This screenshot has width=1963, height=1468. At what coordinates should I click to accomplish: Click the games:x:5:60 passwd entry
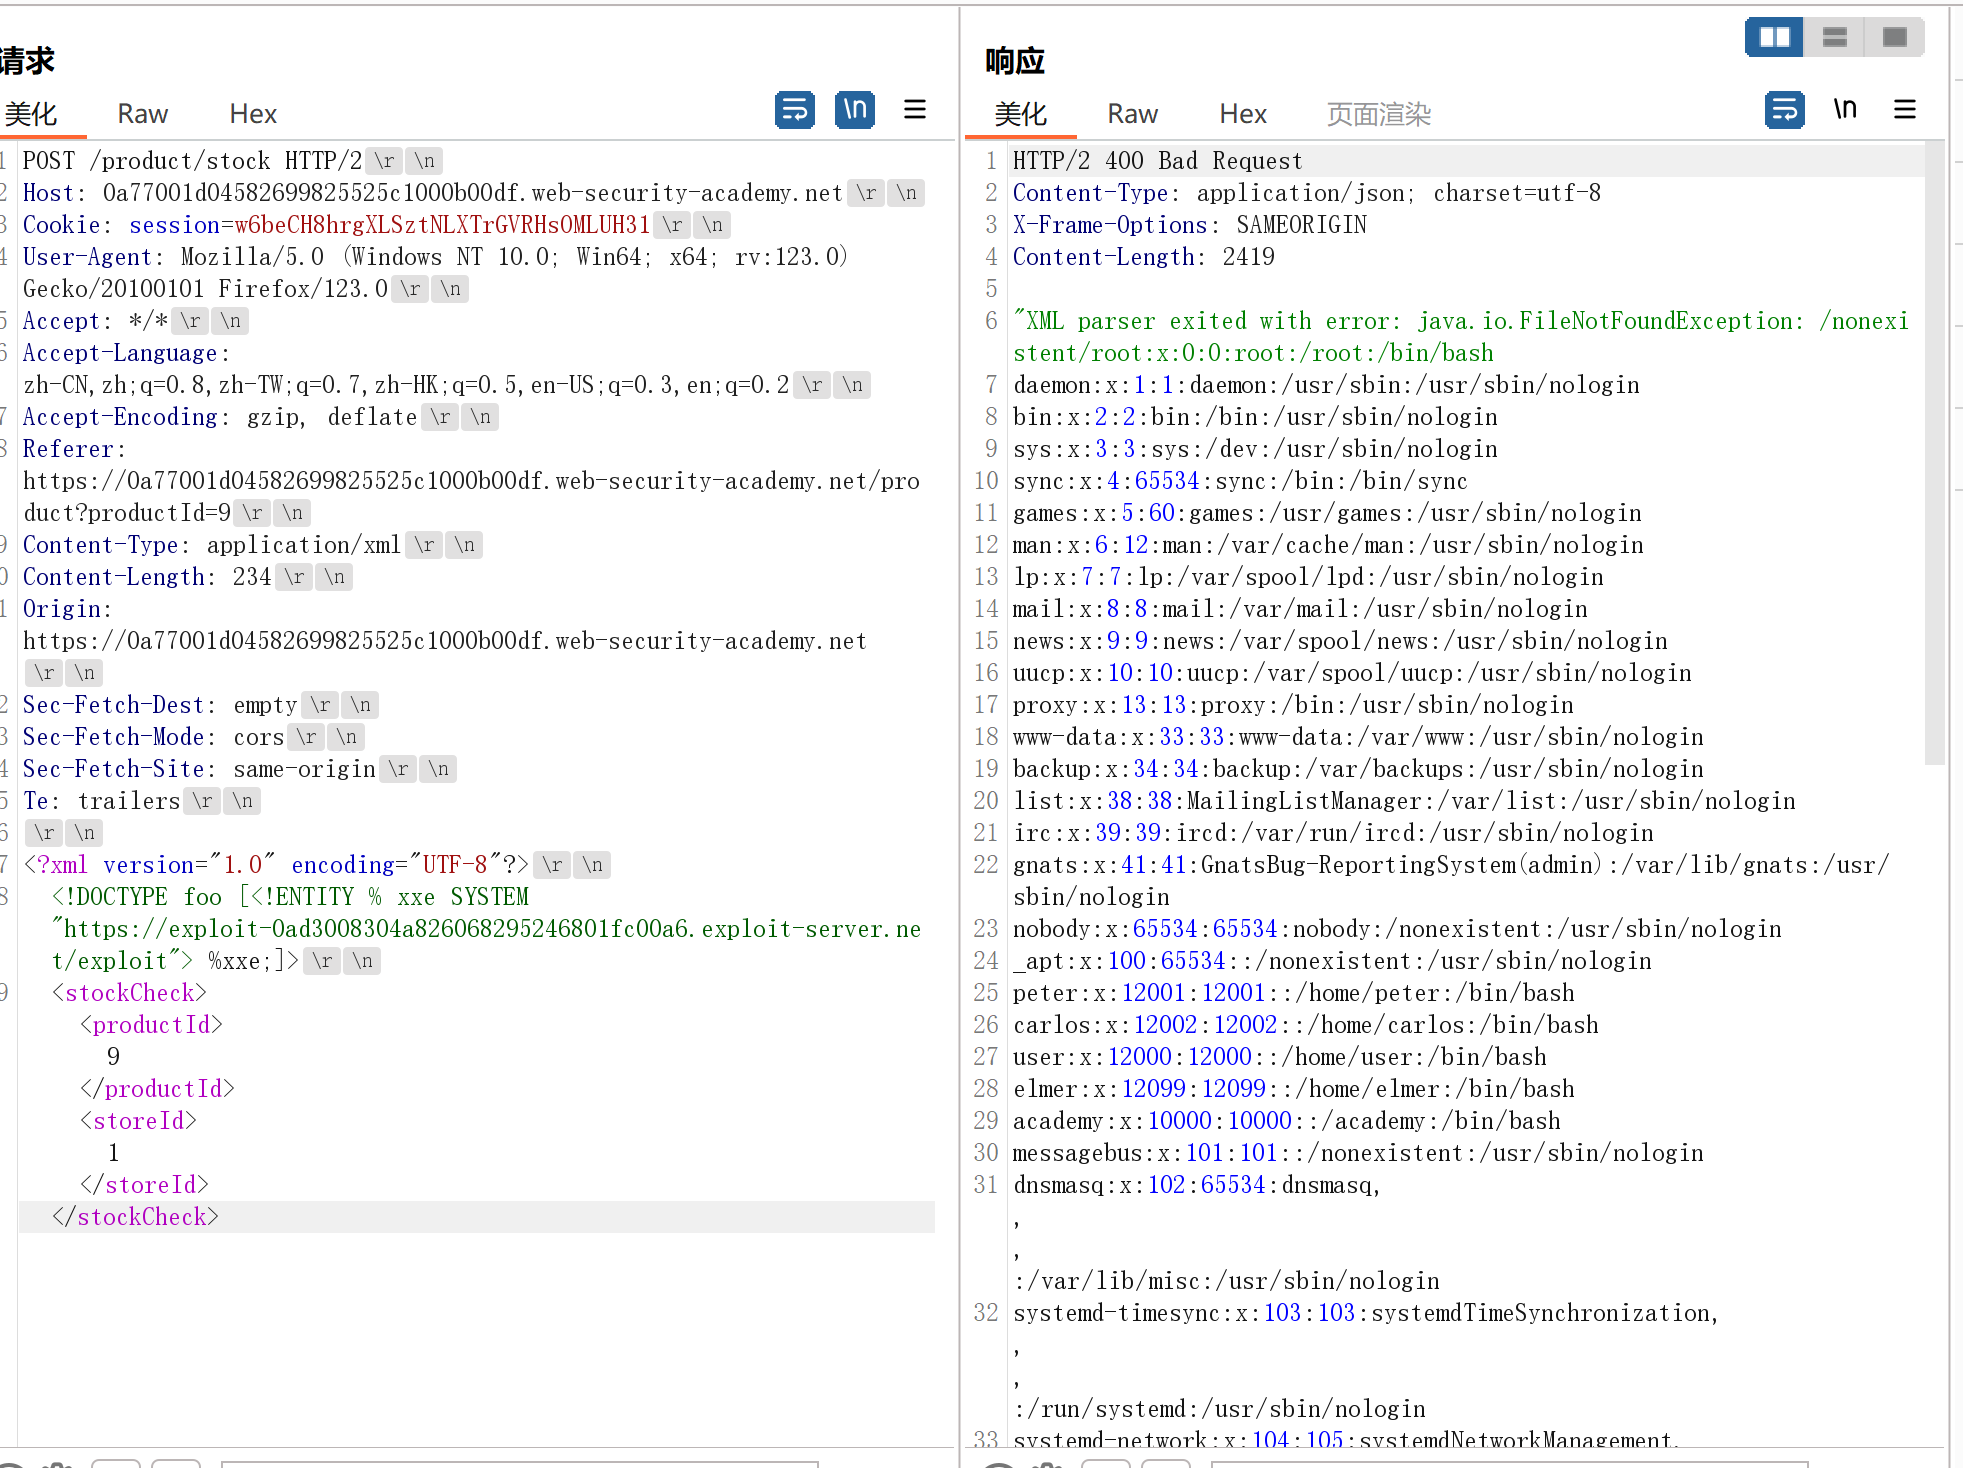[1328, 513]
